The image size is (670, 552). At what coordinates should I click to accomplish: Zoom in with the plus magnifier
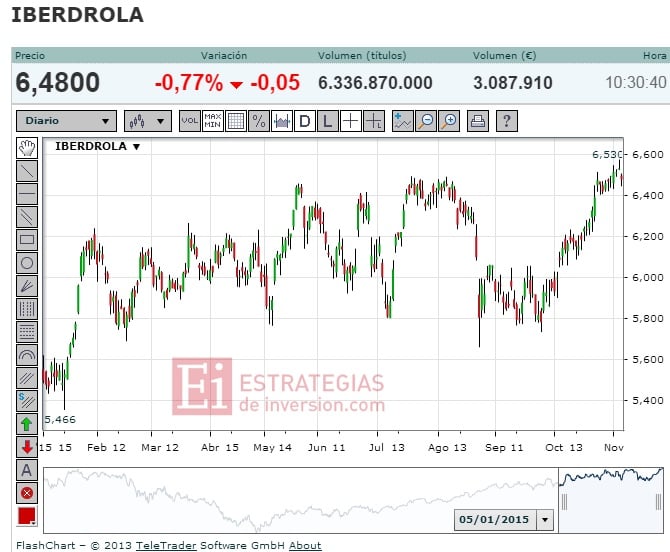point(449,121)
